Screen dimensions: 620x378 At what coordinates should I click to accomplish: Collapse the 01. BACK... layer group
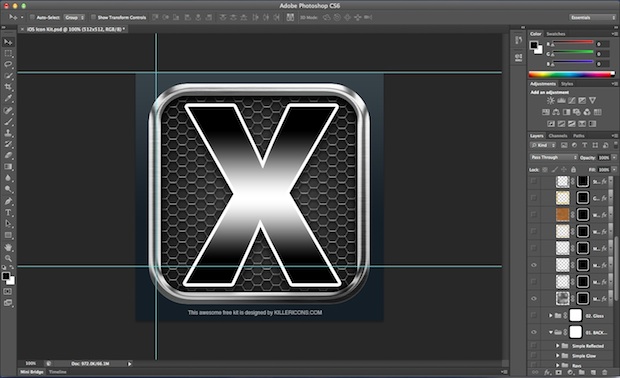click(550, 332)
